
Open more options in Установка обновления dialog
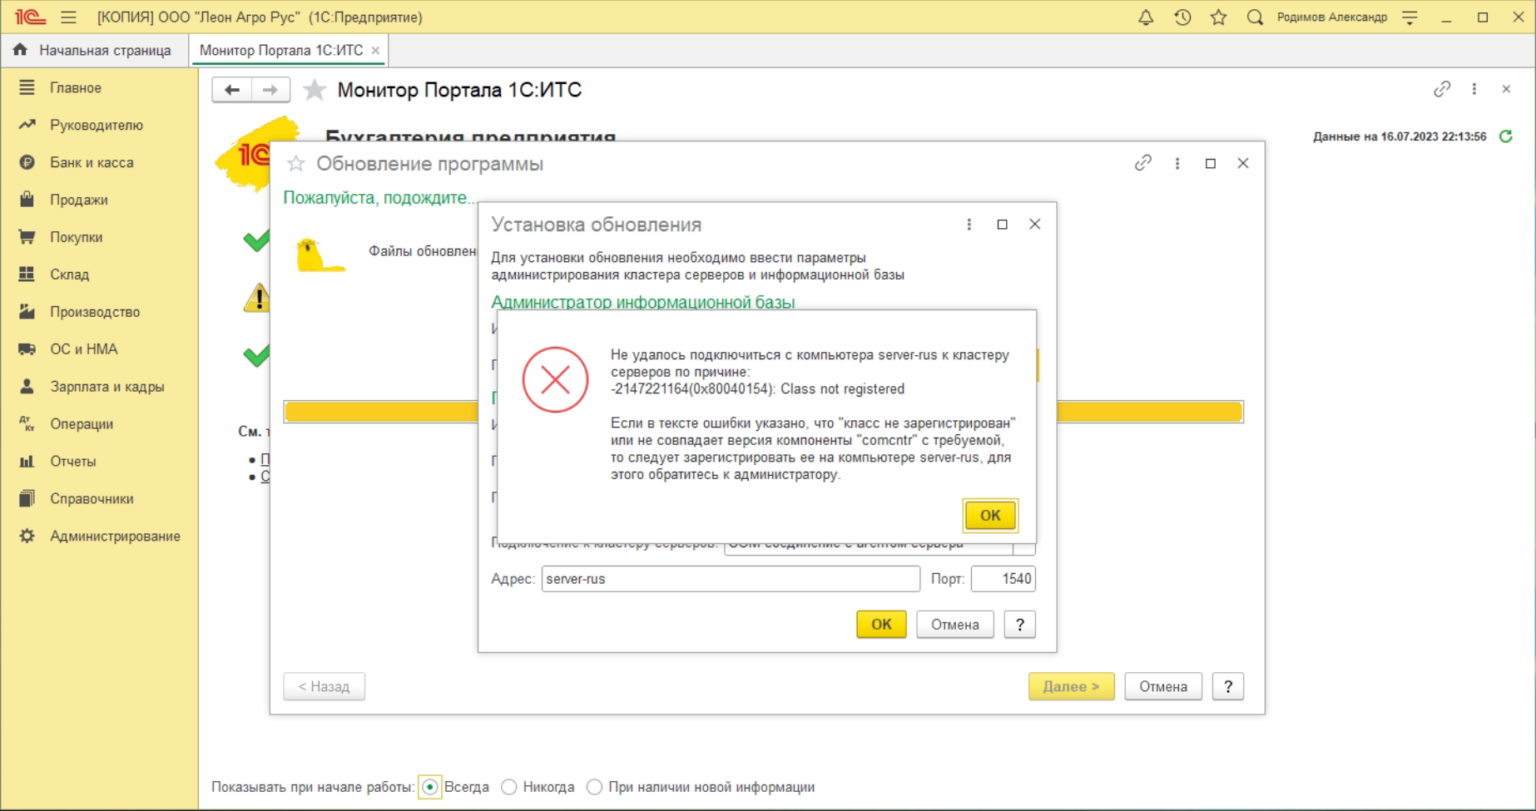pyautogui.click(x=969, y=224)
